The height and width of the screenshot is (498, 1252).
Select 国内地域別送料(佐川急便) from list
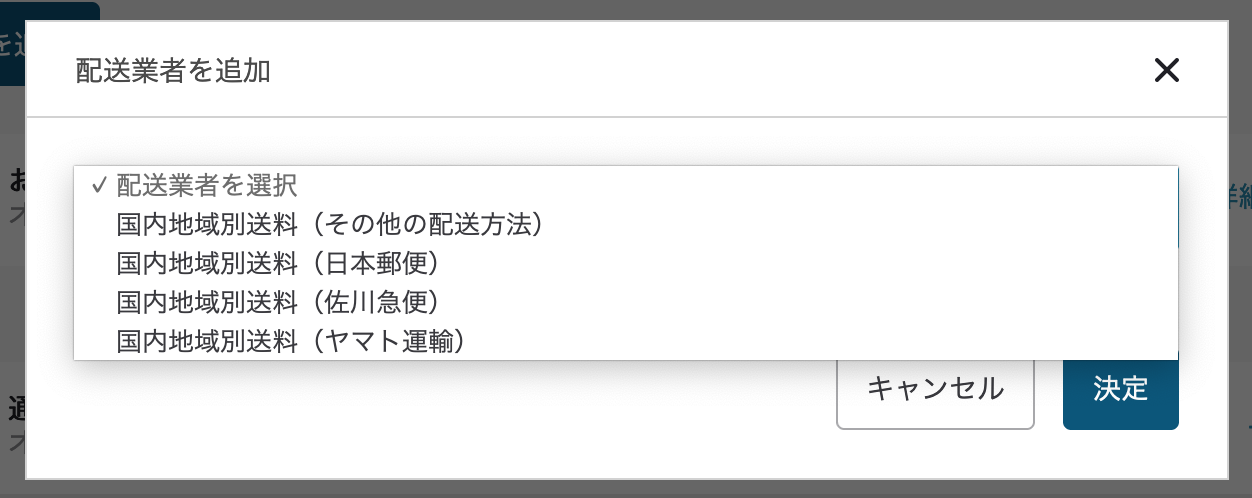coord(278,303)
